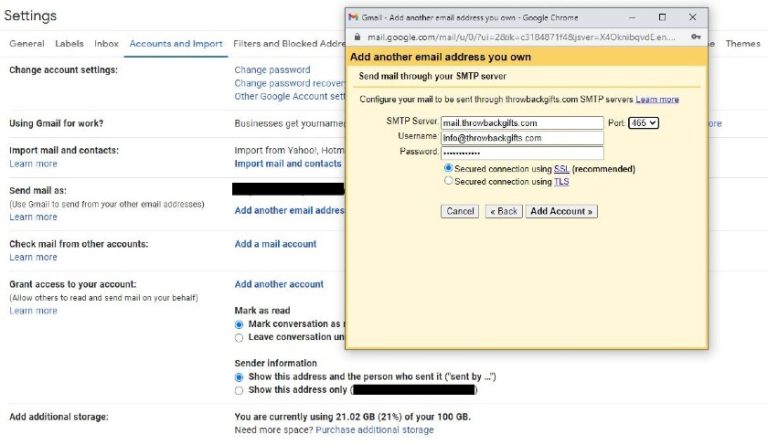
Task: Select 'Mark conversation as read' option
Action: pyautogui.click(x=238, y=325)
